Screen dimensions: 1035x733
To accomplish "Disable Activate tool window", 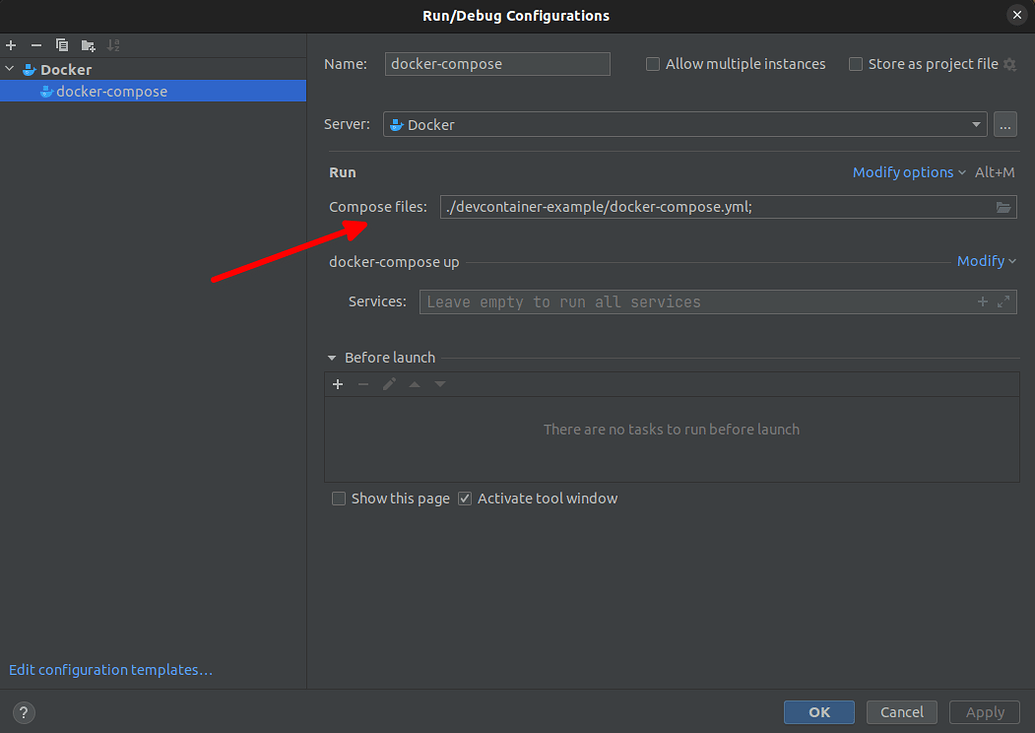I will coord(464,498).
